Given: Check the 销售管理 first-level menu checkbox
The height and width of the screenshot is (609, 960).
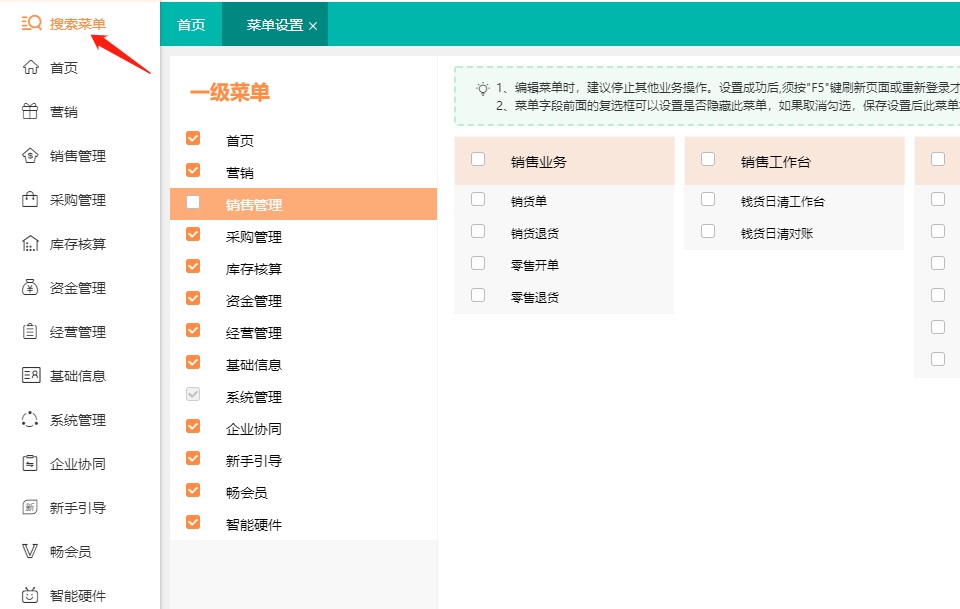Looking at the screenshot, I should point(193,203).
